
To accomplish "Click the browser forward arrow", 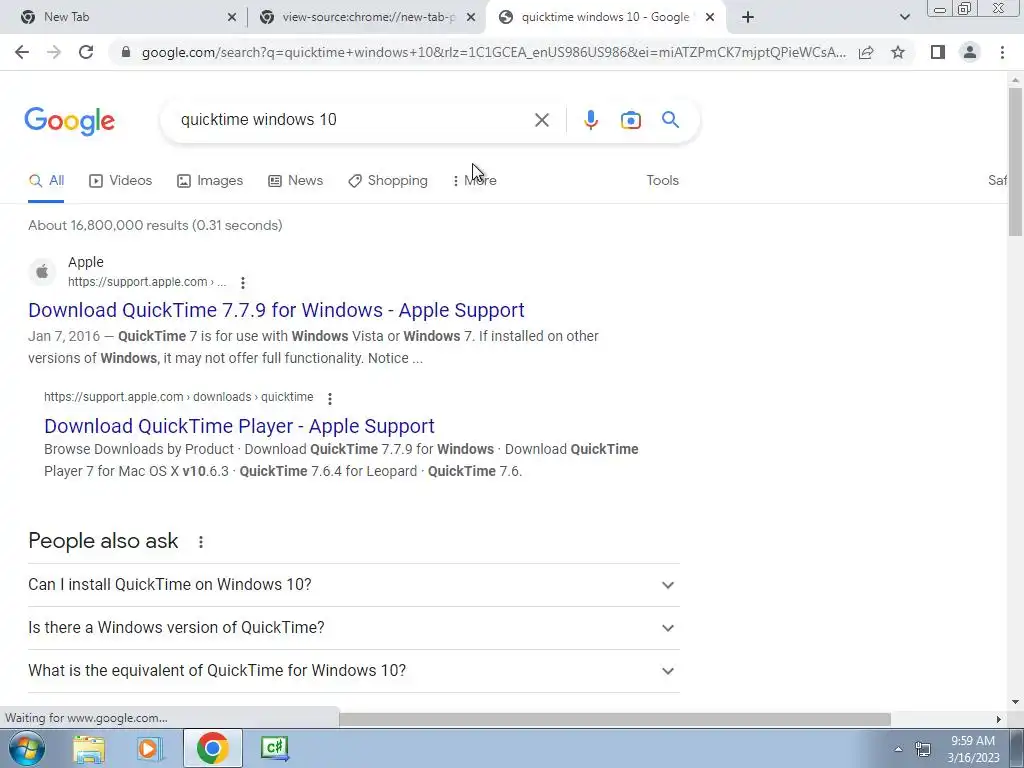I will [x=54, y=52].
